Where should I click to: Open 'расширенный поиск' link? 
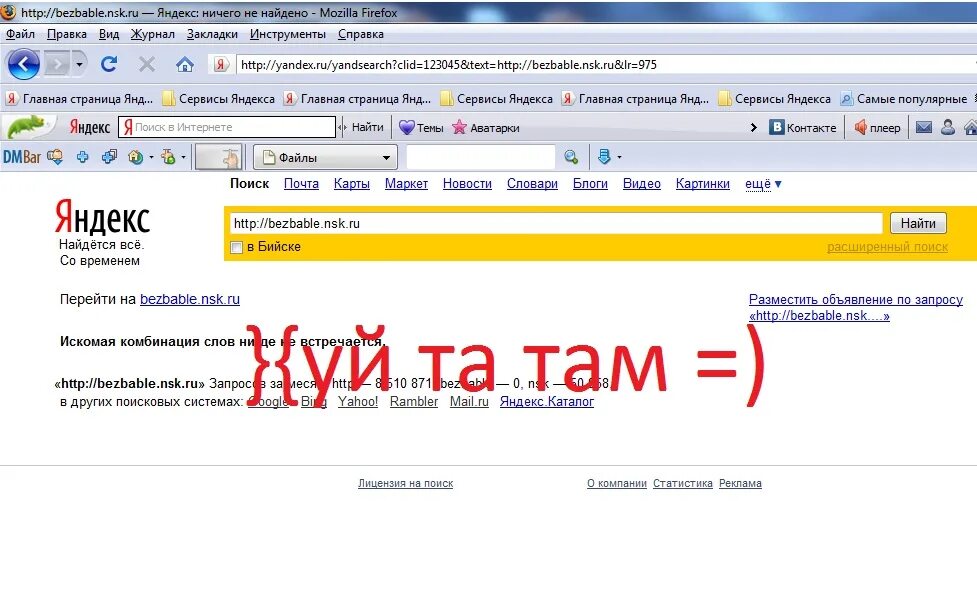[887, 247]
